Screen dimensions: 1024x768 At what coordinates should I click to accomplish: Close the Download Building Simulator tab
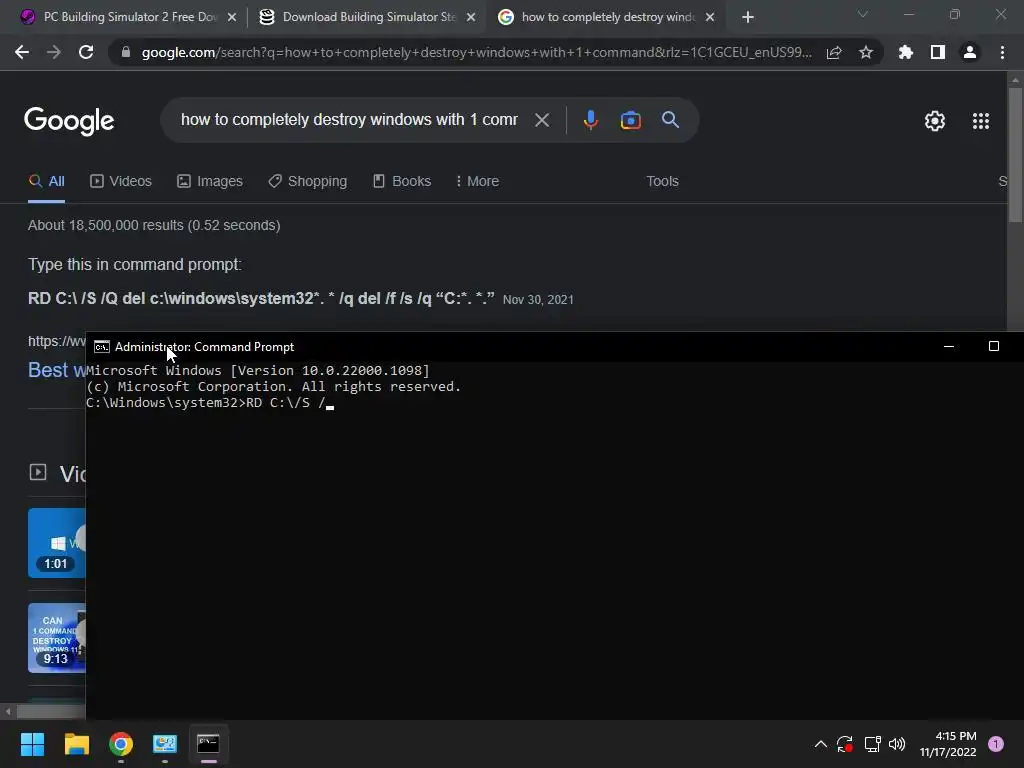point(471,17)
